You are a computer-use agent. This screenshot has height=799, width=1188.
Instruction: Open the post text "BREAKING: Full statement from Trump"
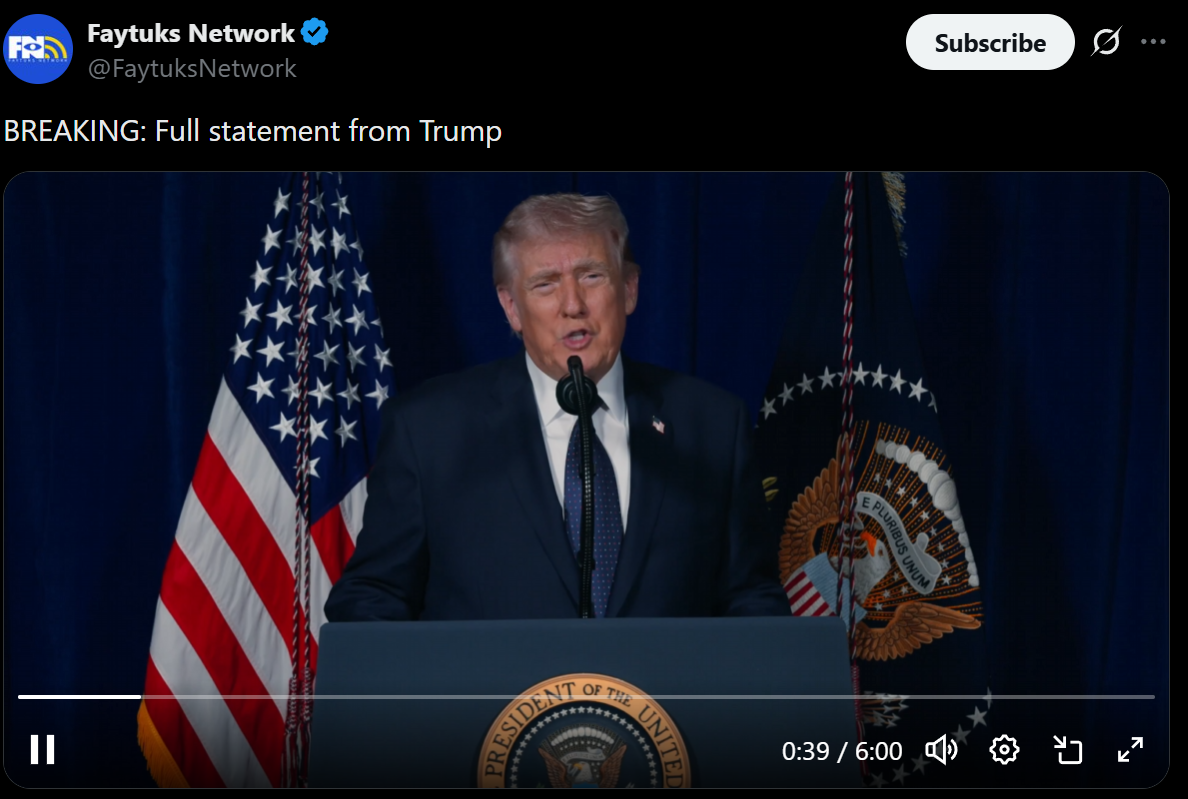click(252, 131)
